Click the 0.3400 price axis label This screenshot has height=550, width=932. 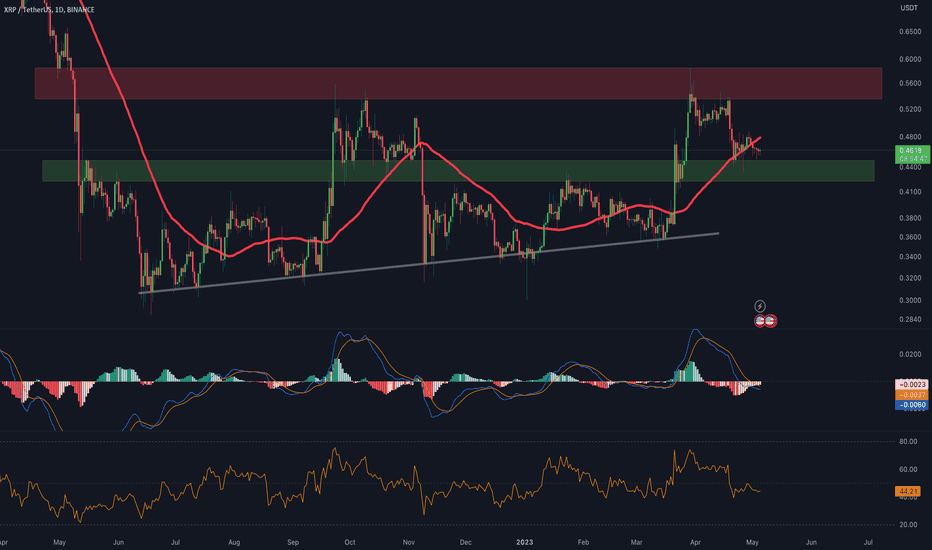coord(910,257)
